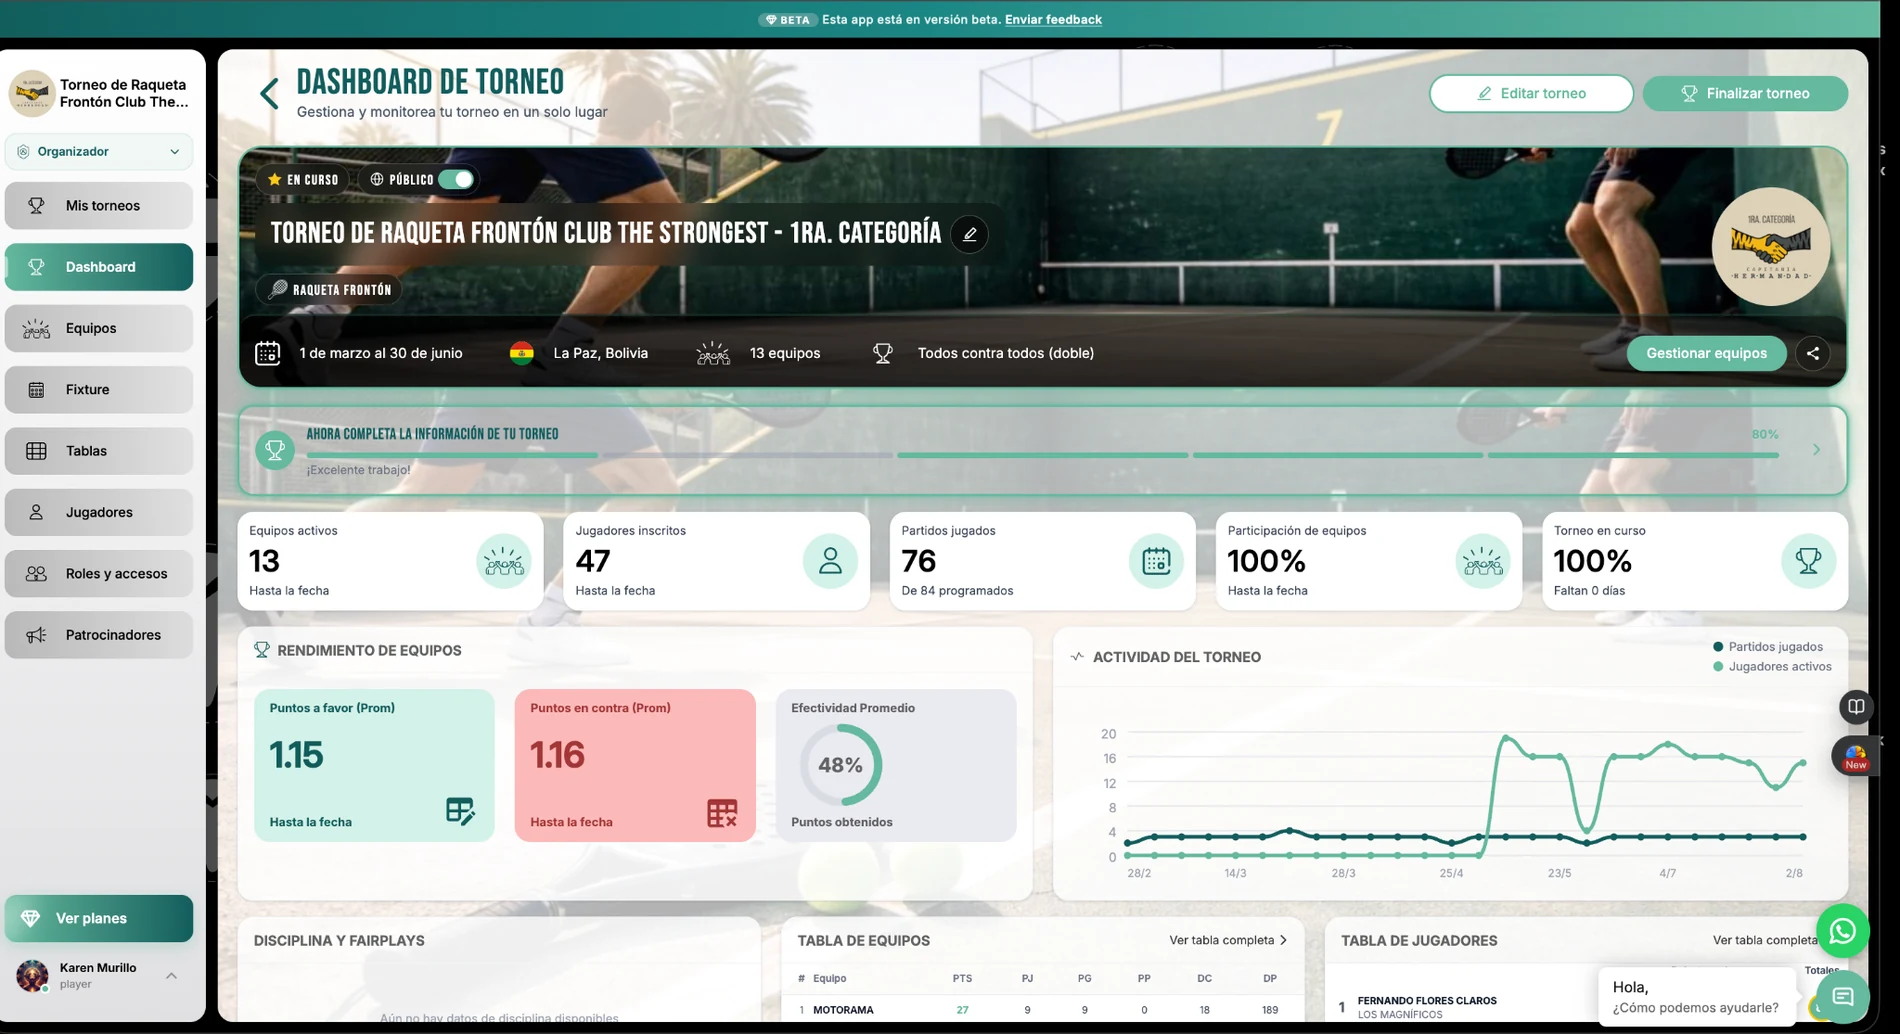Click the teams icon next to 13 equipos

[713, 353]
